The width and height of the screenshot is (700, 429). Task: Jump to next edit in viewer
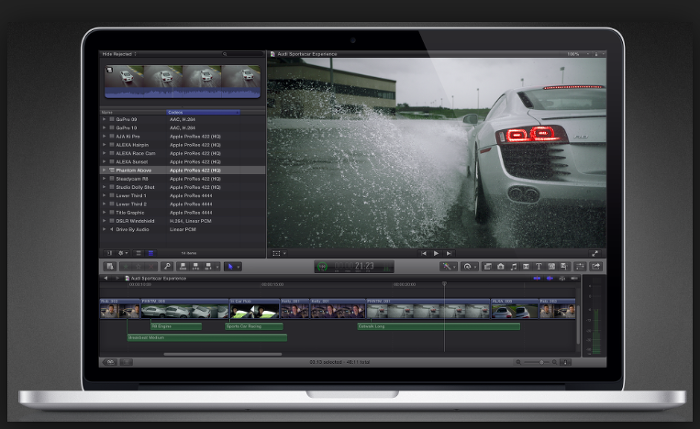(x=449, y=253)
